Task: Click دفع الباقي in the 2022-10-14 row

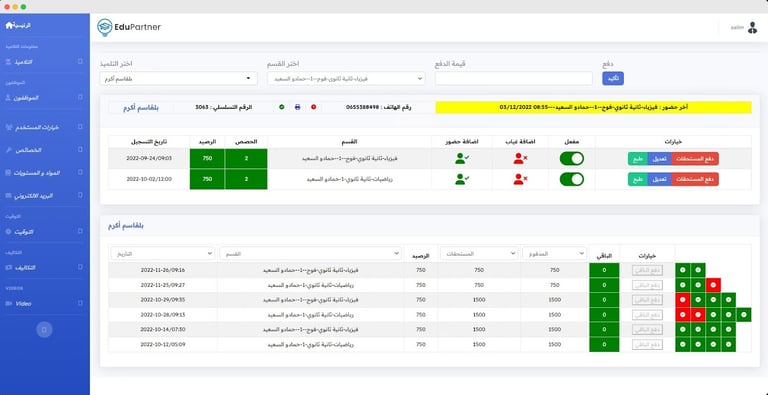Action: click(x=647, y=329)
